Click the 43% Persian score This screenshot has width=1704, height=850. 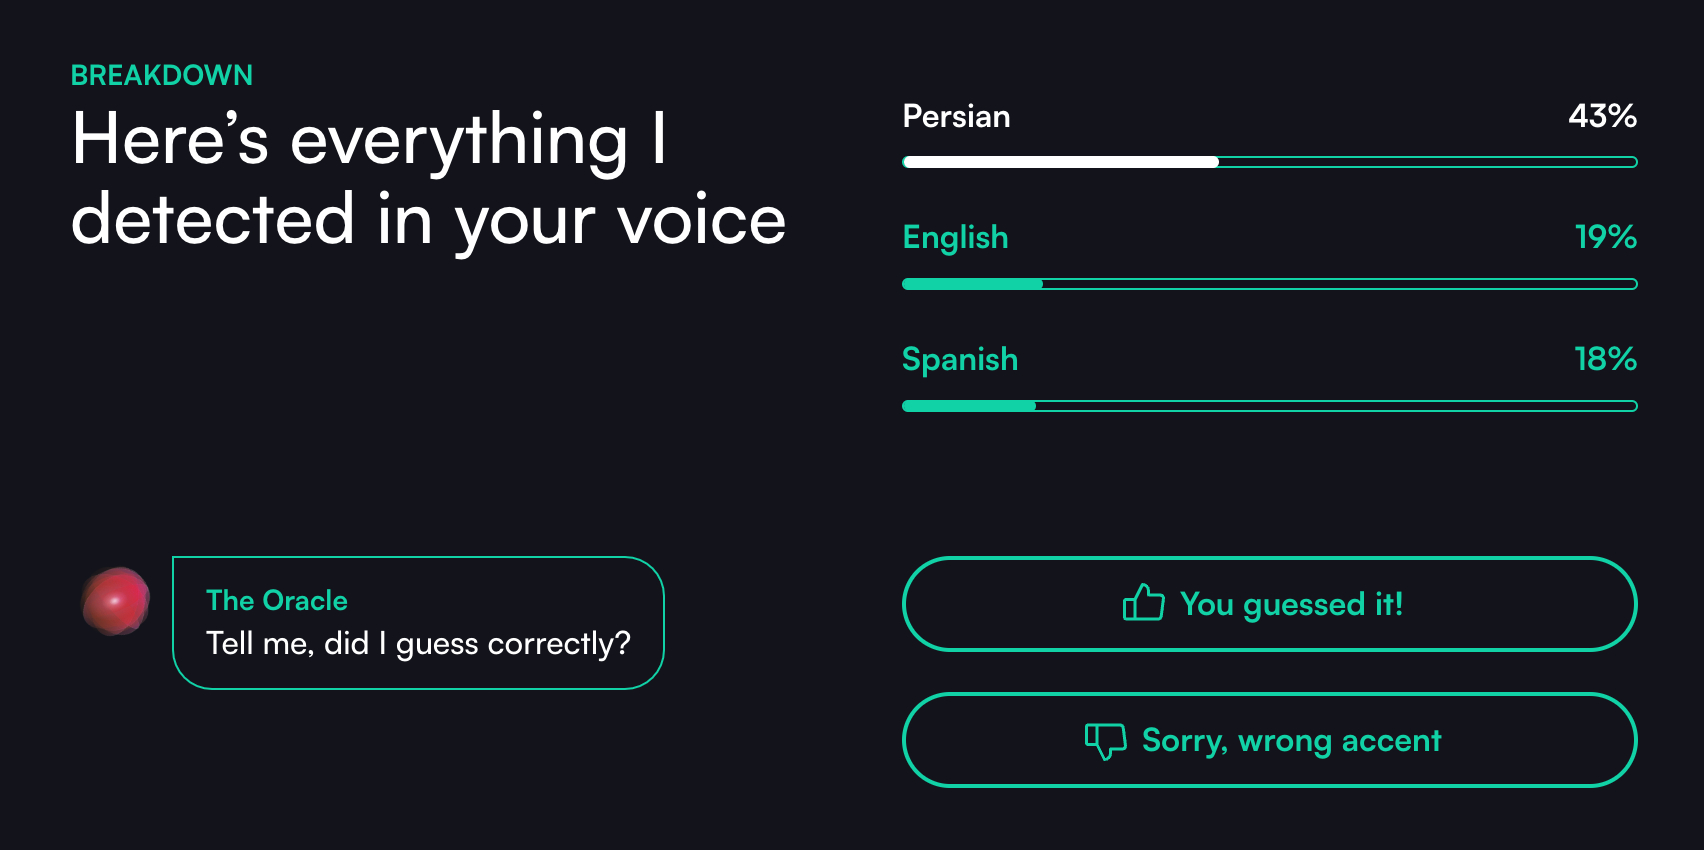pyautogui.click(x=1602, y=117)
